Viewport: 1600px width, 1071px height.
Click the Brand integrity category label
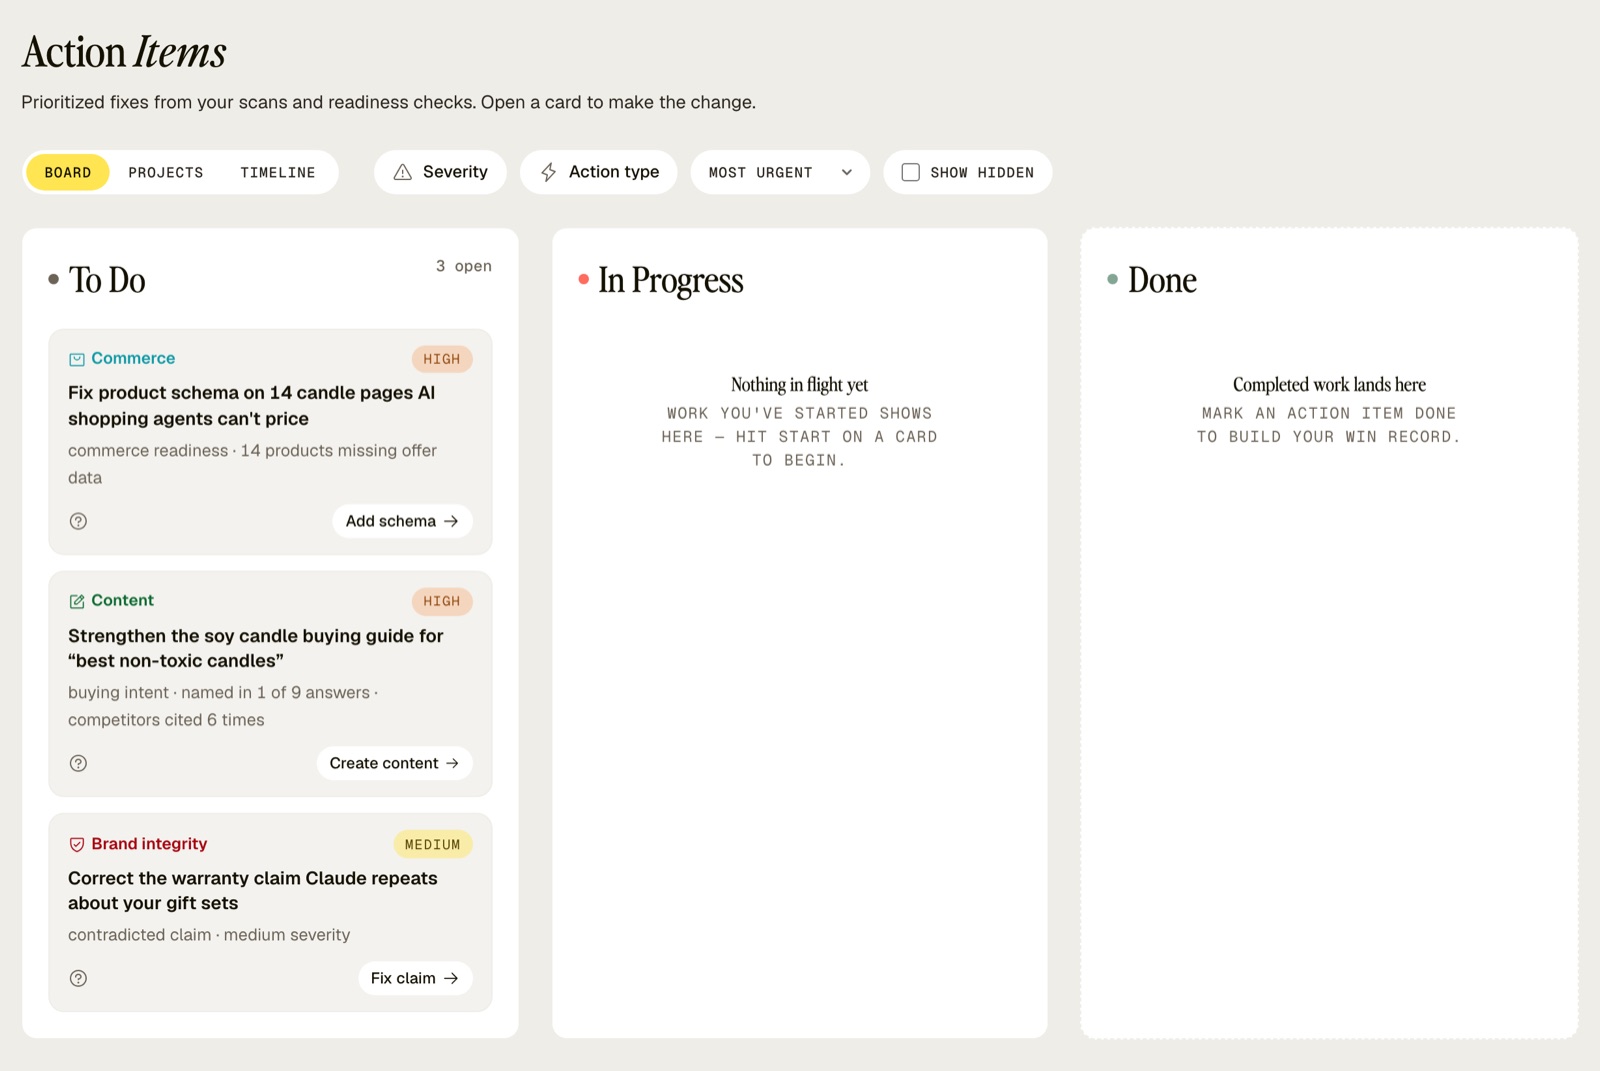tap(149, 844)
